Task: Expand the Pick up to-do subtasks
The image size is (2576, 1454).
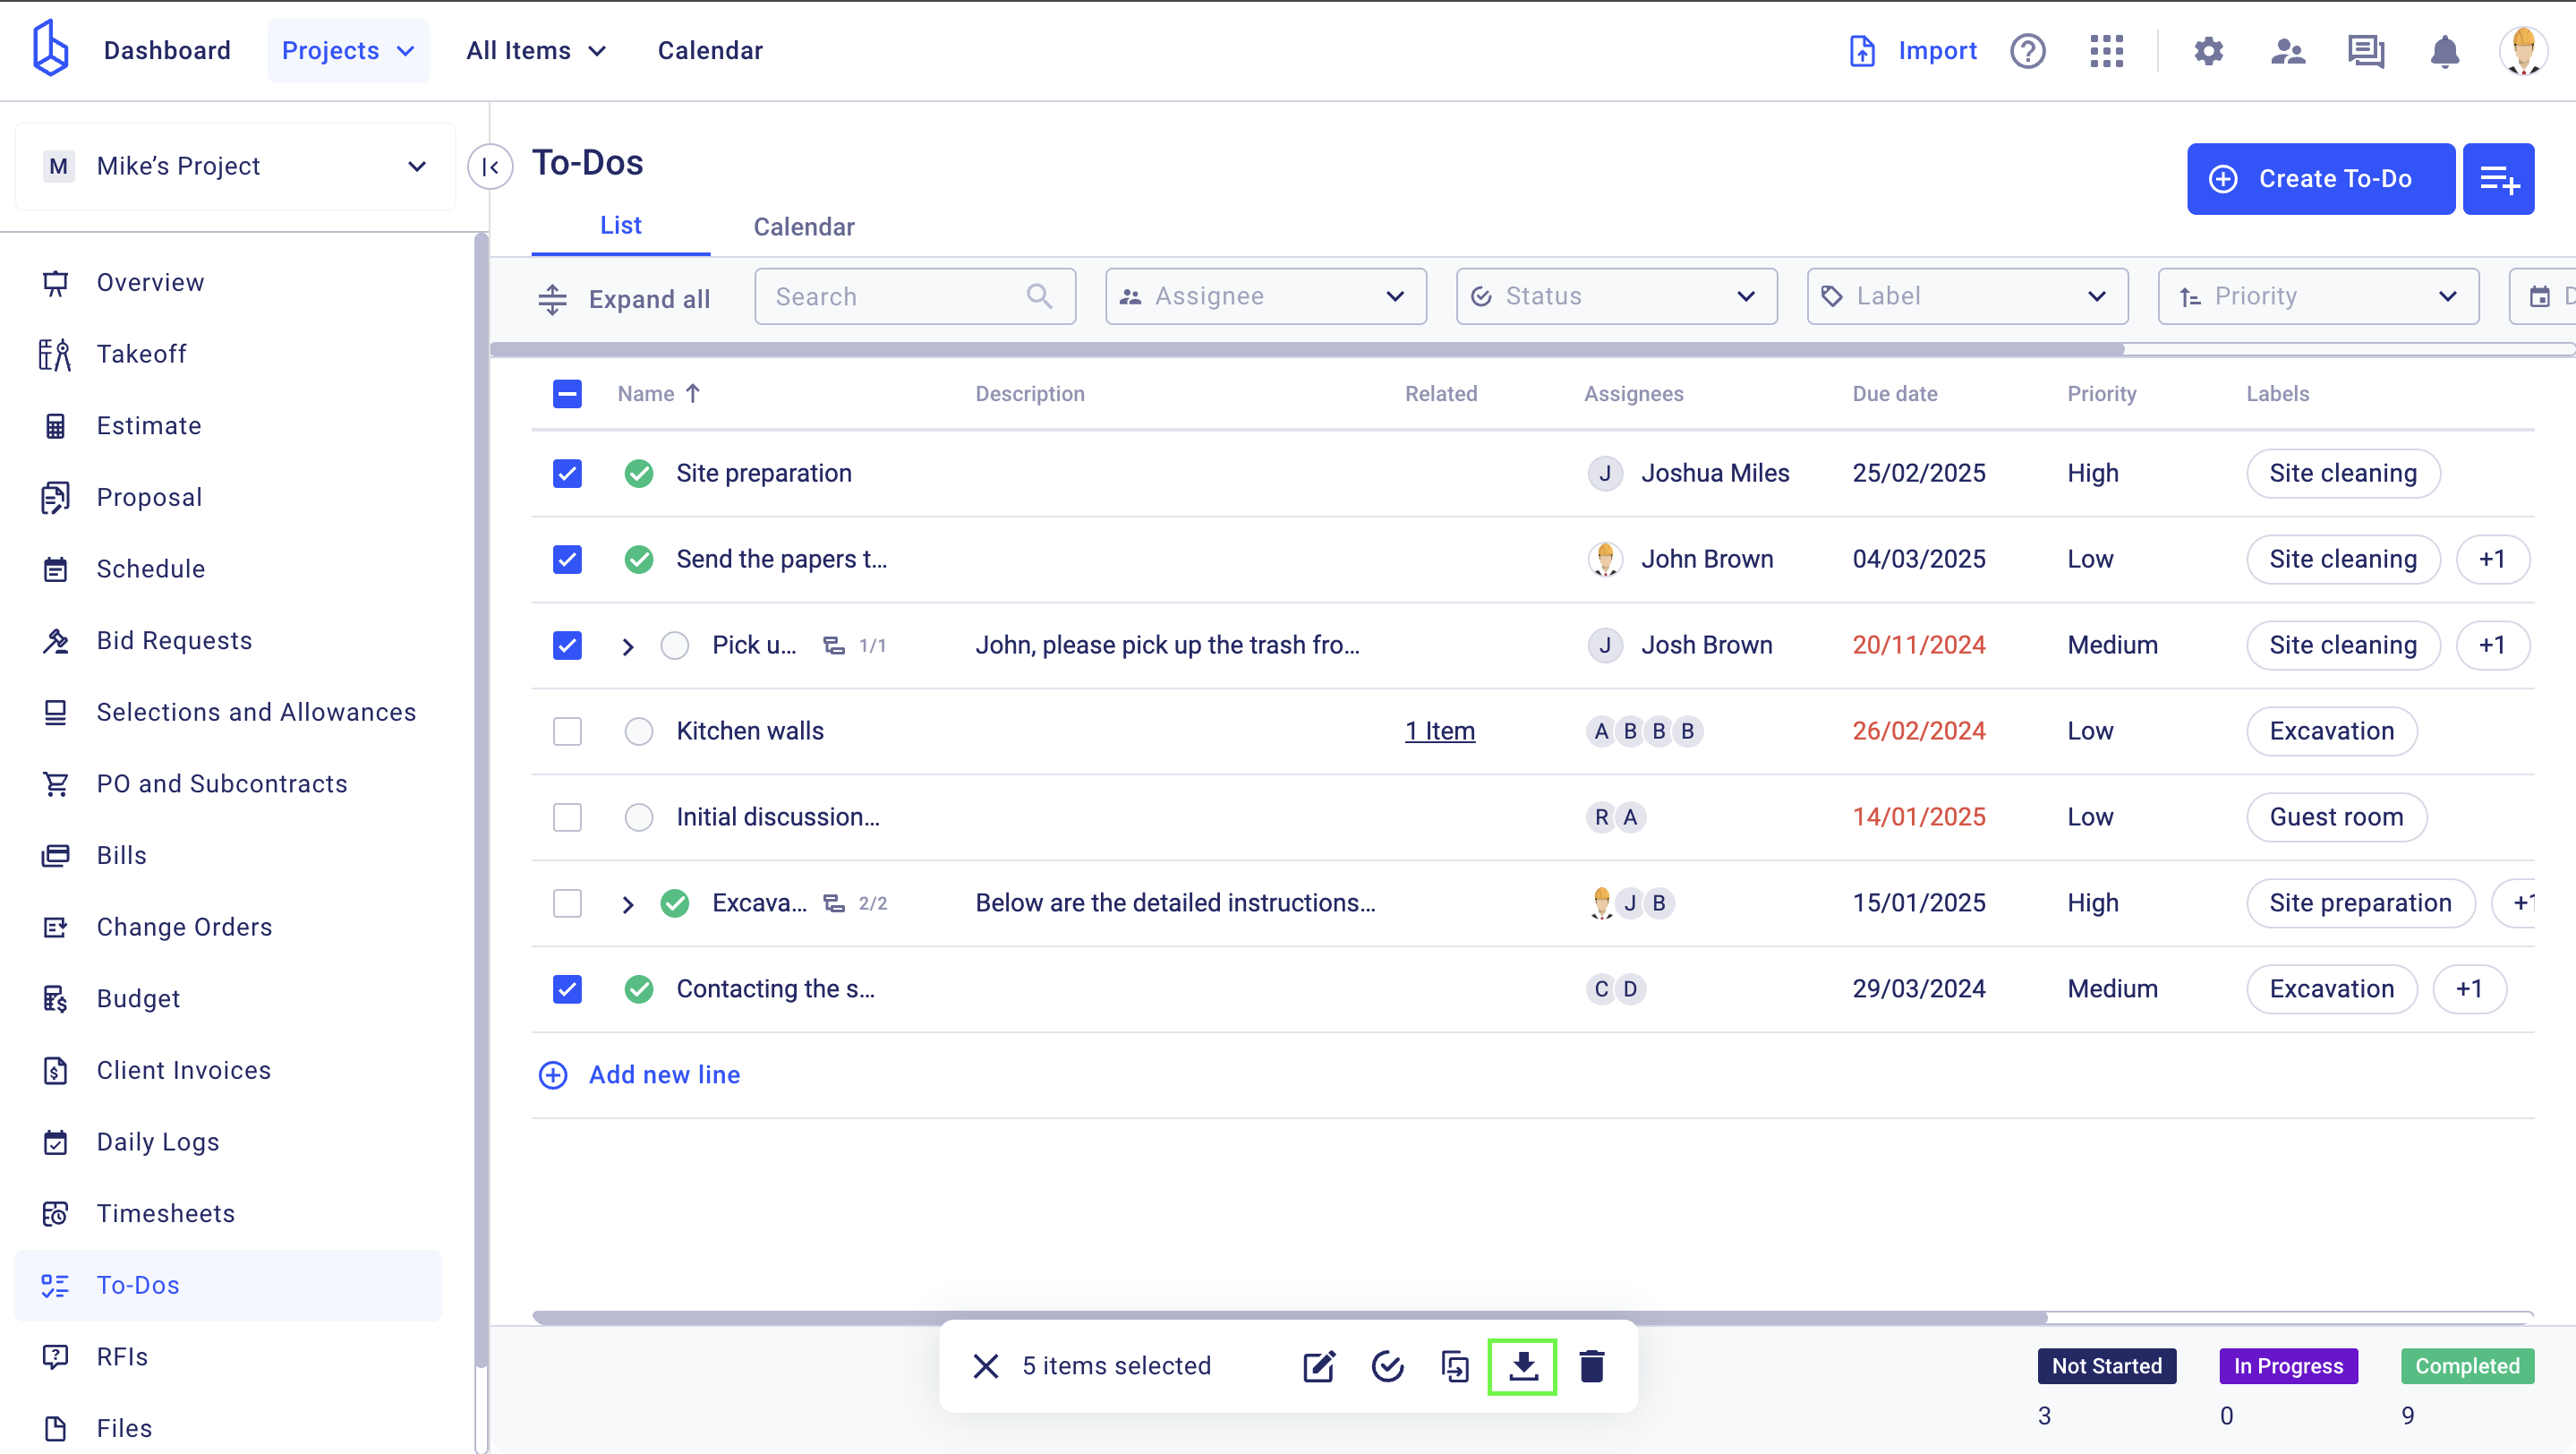Action: tap(627, 646)
